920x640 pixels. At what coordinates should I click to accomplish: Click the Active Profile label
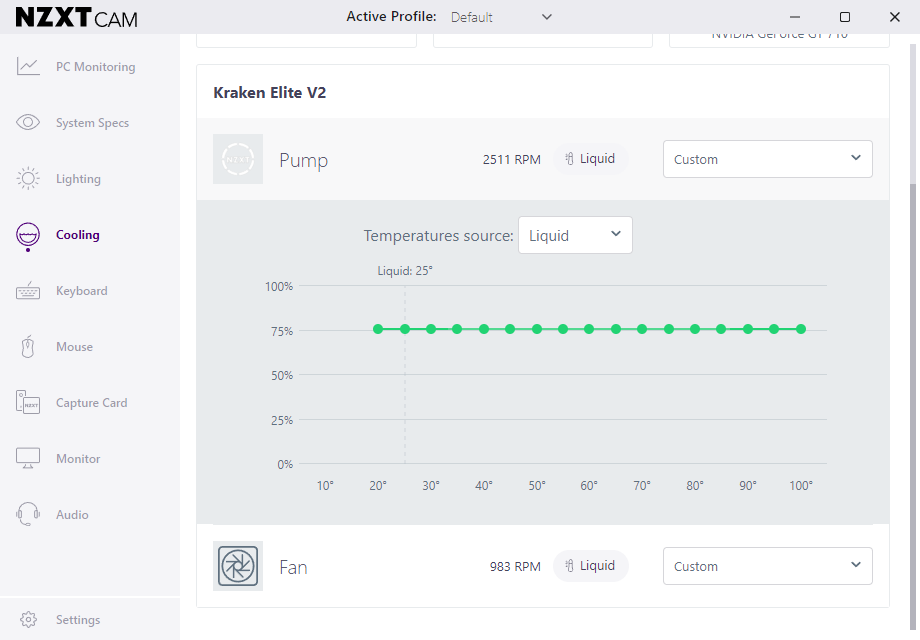click(391, 16)
